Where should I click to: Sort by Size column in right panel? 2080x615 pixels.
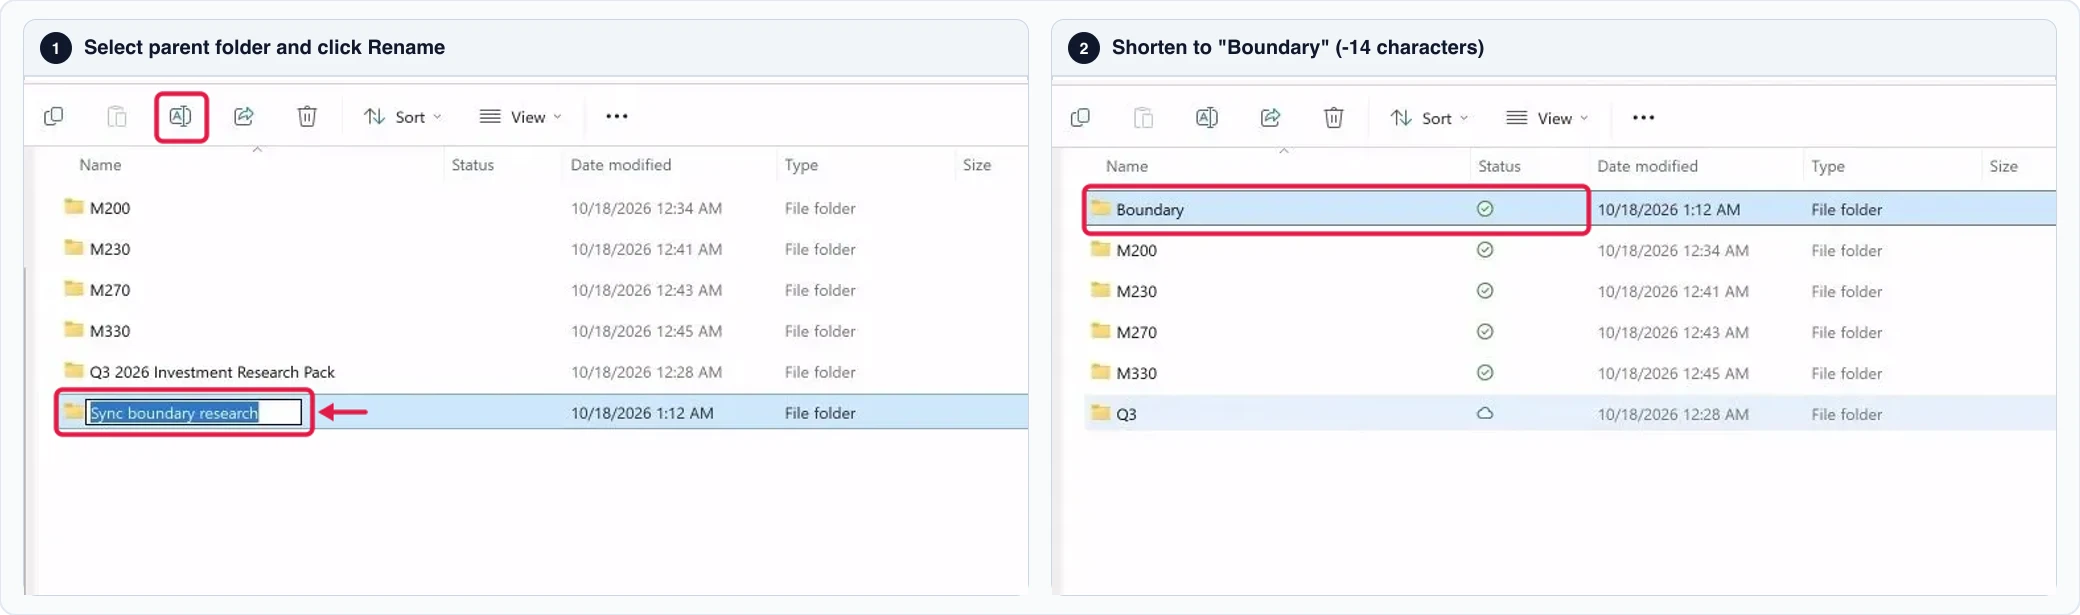(x=2004, y=166)
